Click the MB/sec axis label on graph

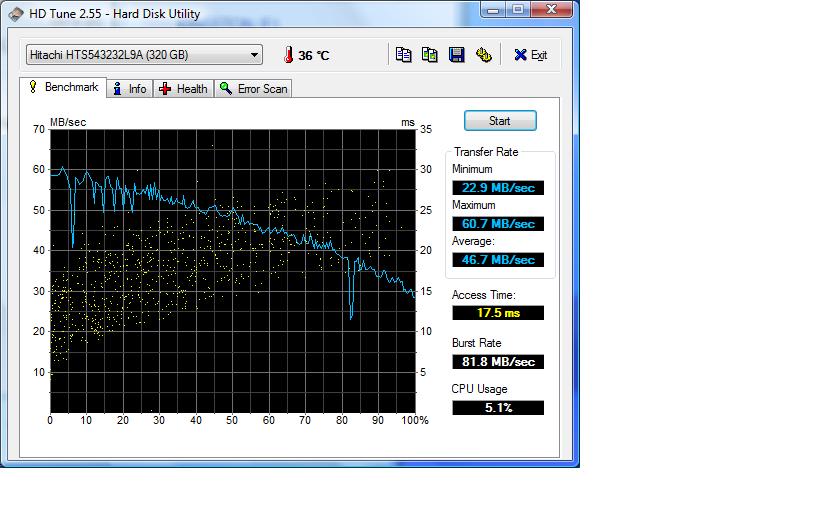[68, 122]
